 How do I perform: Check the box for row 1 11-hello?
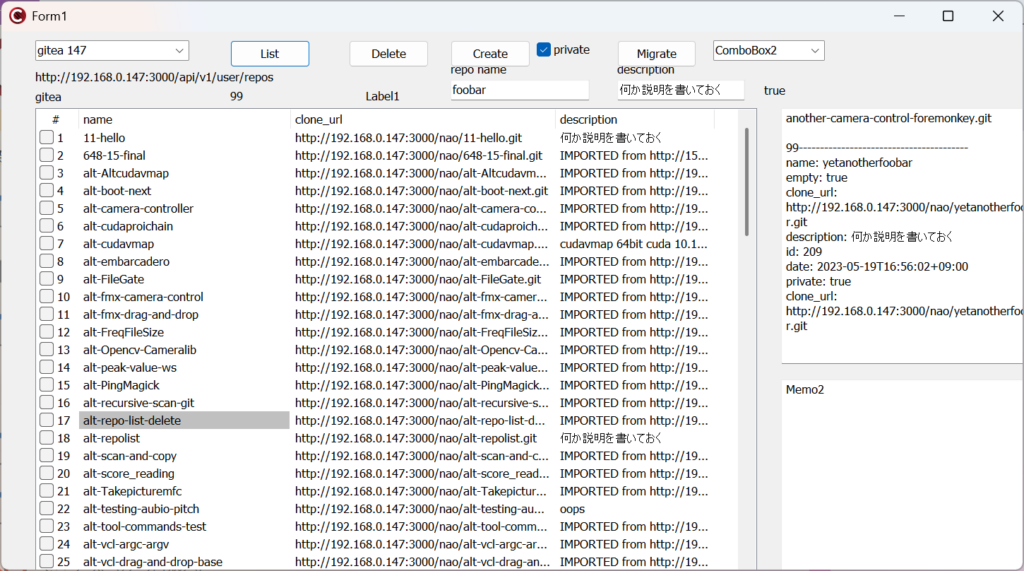pyautogui.click(x=47, y=138)
